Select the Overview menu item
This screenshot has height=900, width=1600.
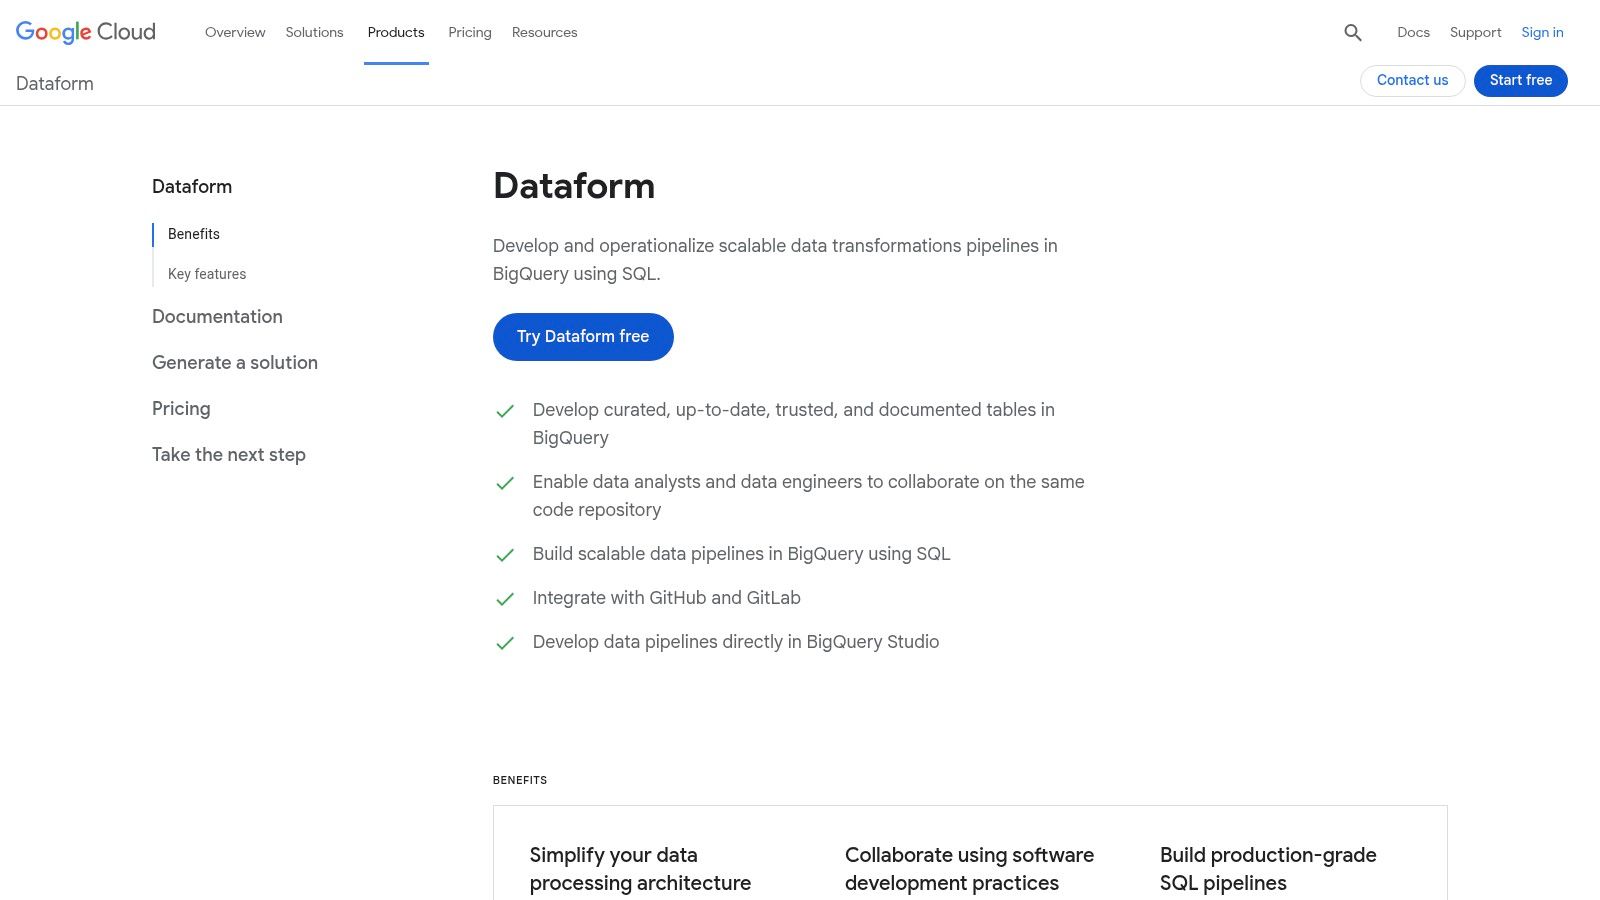click(x=235, y=32)
